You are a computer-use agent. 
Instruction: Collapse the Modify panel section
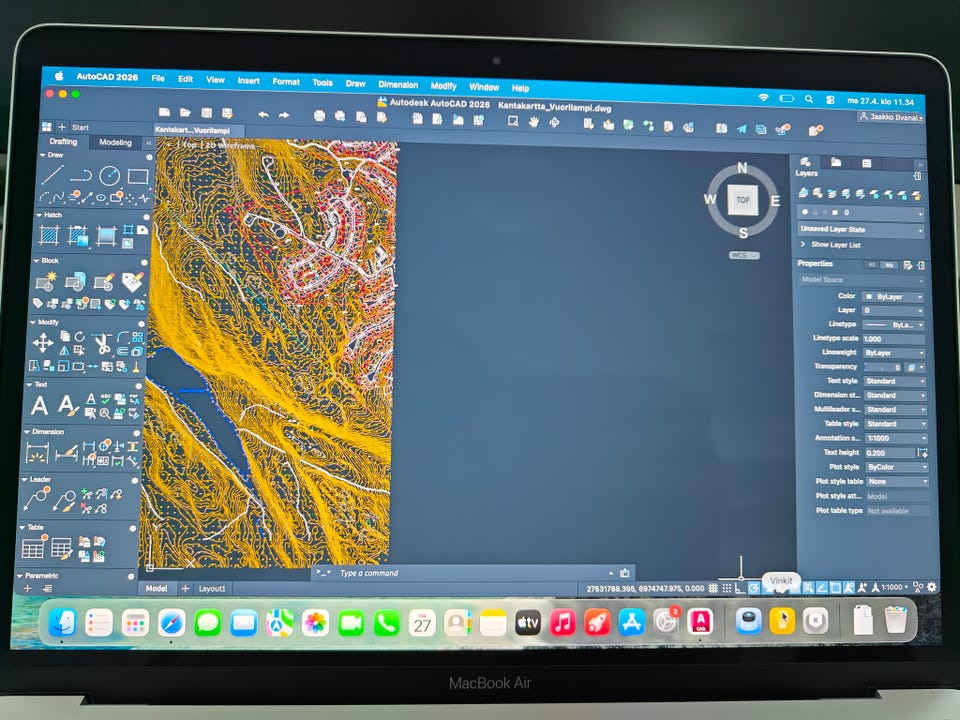tap(32, 322)
